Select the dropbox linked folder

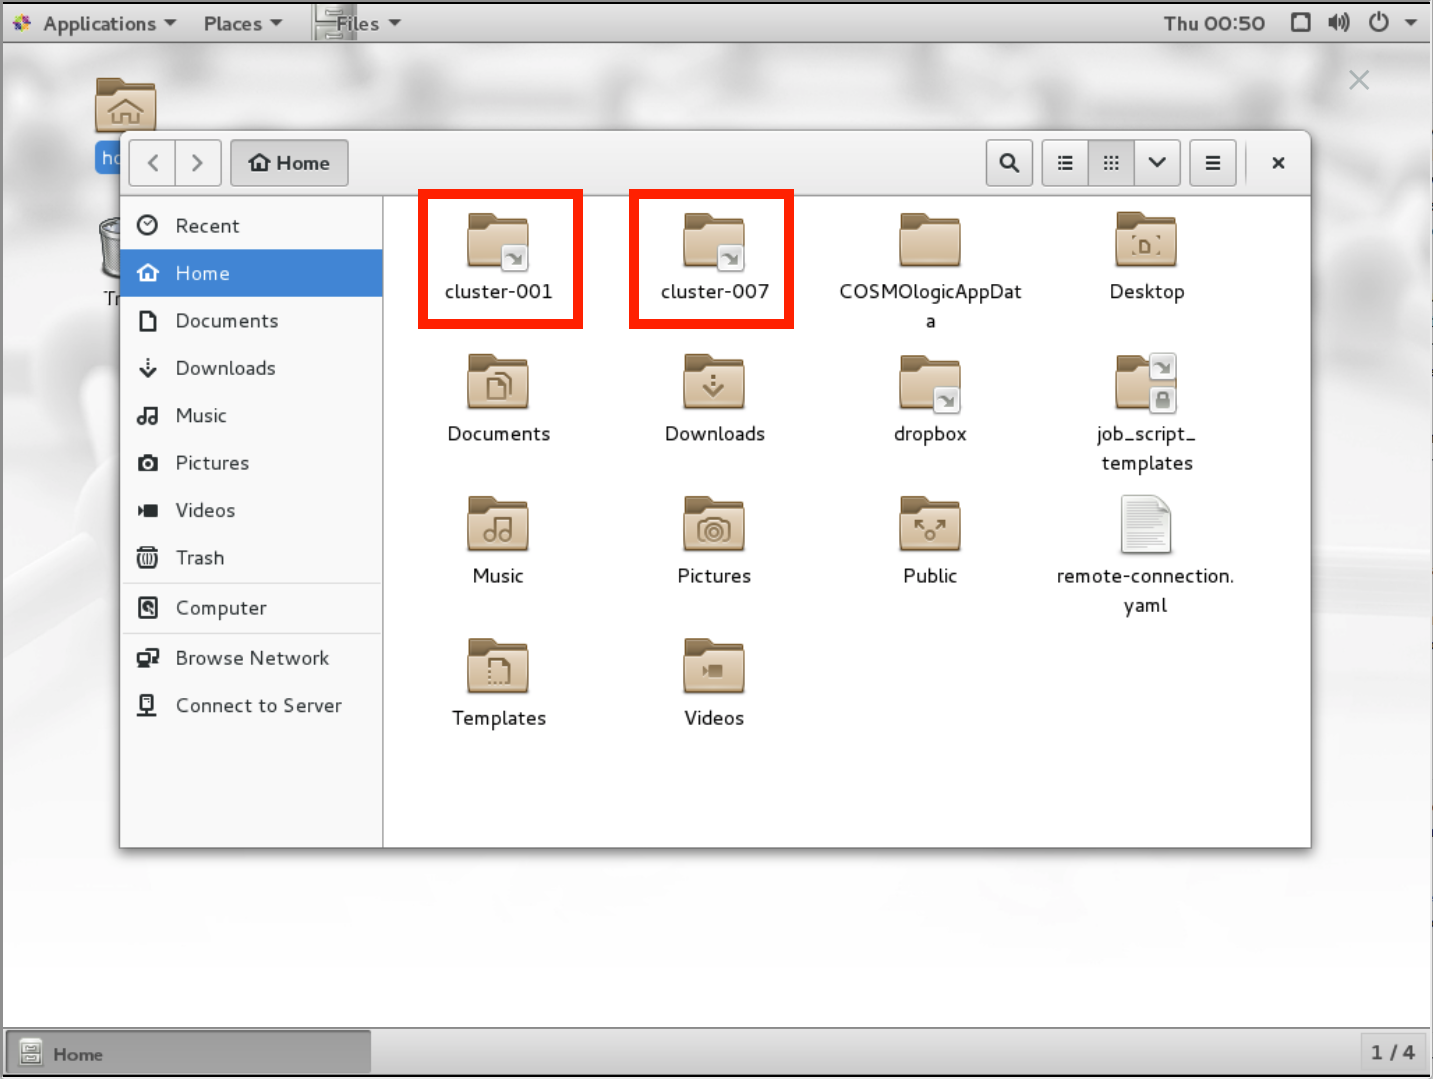(x=930, y=385)
